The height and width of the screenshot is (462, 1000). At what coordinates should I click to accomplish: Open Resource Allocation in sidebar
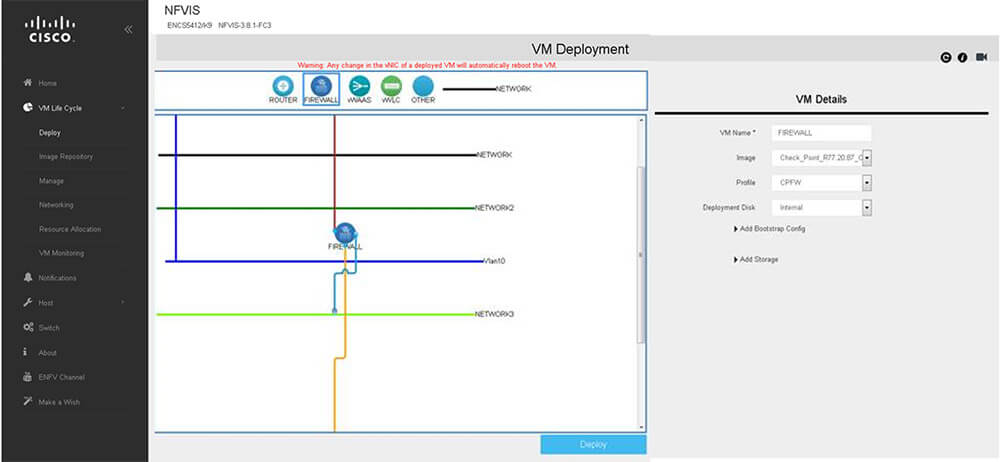coord(70,229)
